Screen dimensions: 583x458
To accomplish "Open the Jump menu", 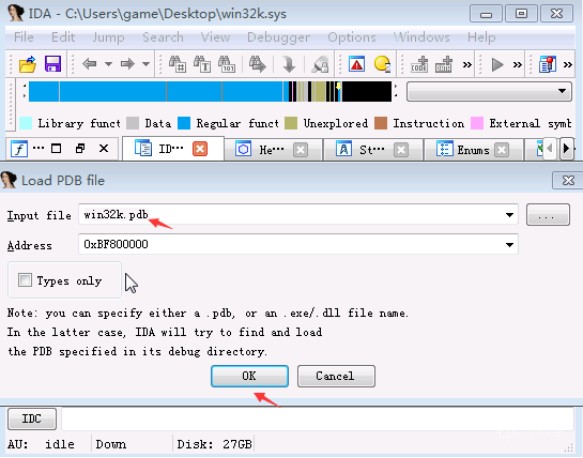I will tap(108, 37).
